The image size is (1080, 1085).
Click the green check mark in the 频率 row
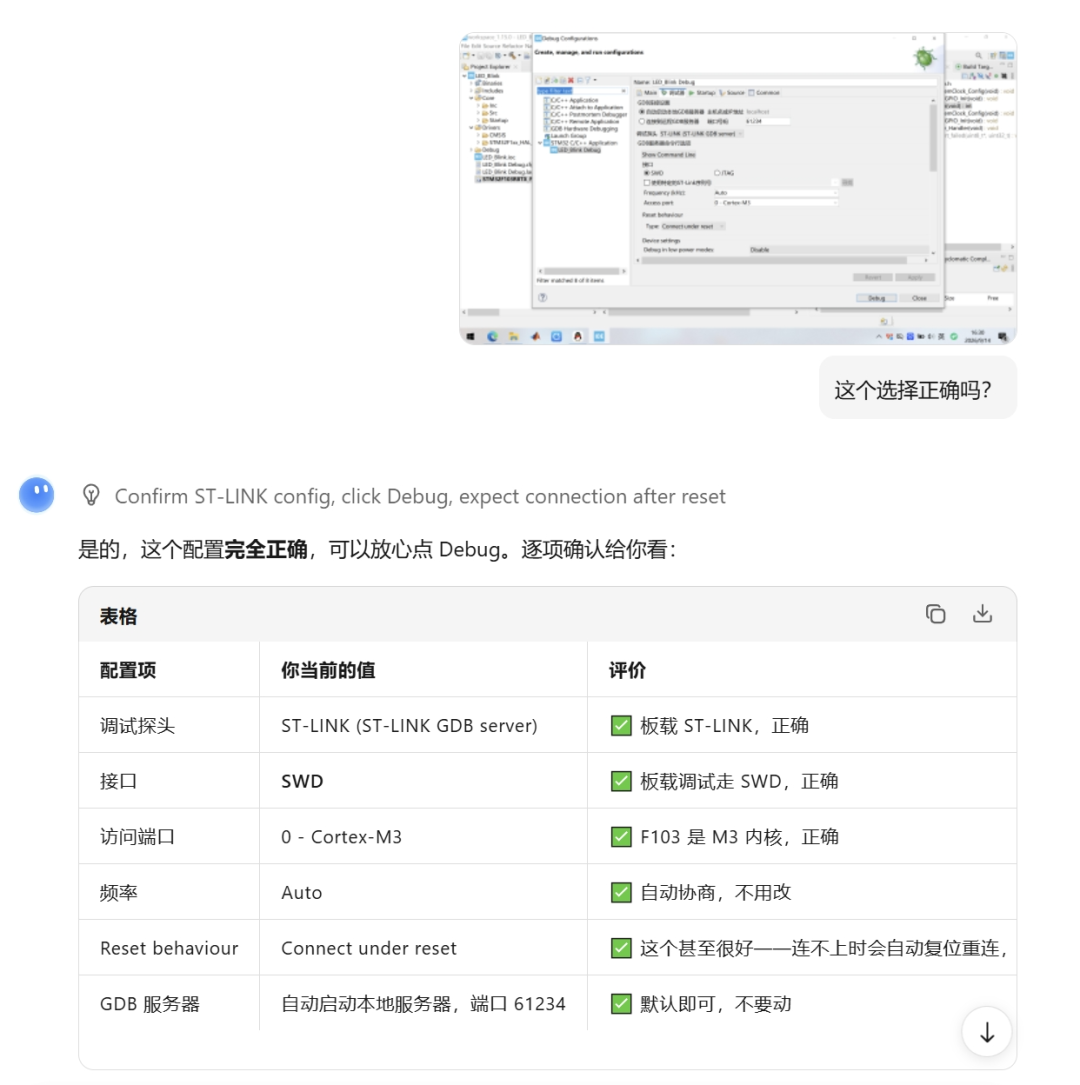621,893
